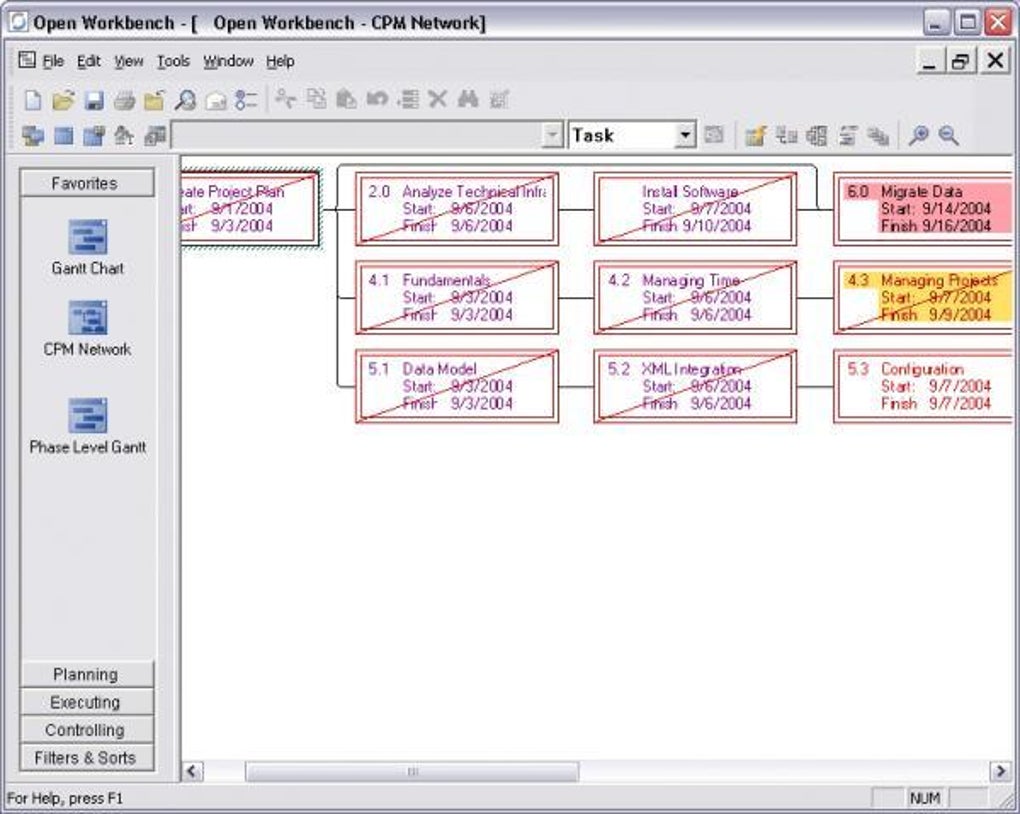
Task: Save the project using the floppy disk icon
Action: 94,100
